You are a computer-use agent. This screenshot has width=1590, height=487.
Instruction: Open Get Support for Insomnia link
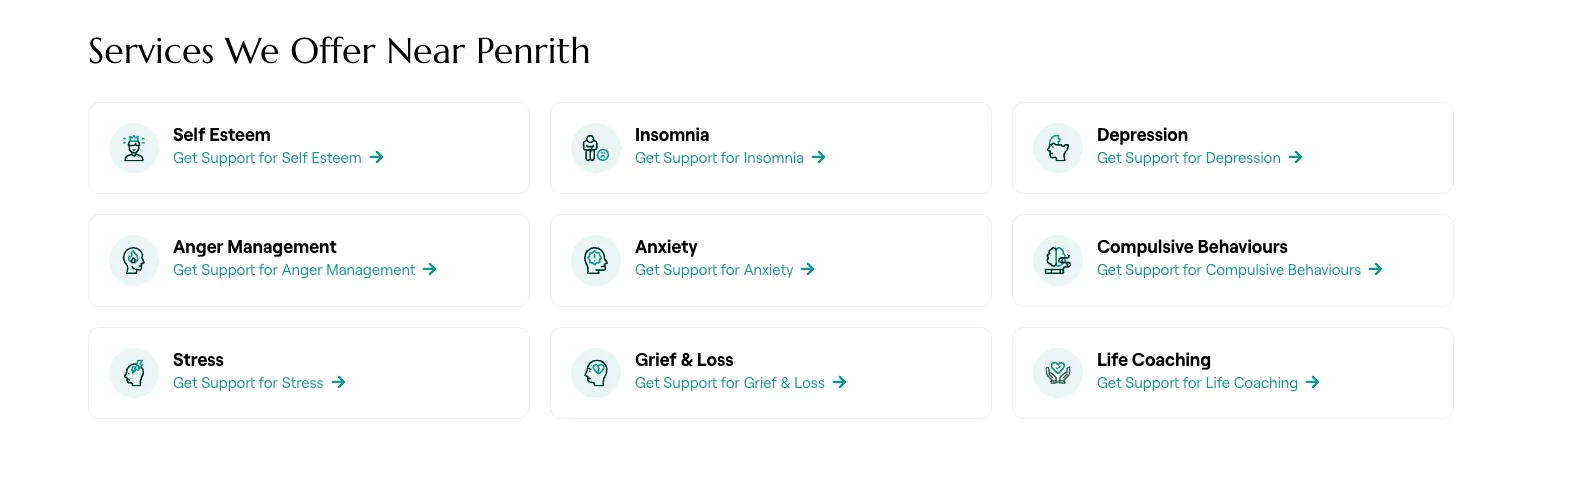729,158
